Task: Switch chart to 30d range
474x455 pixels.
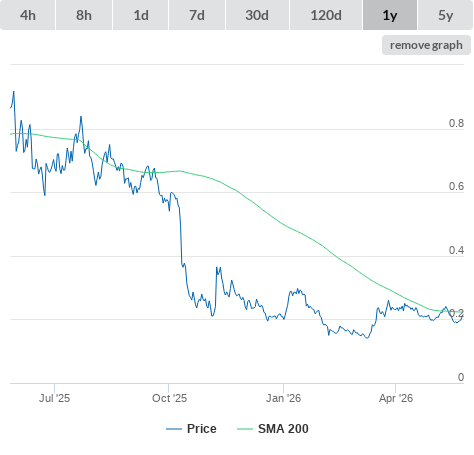Action: pos(257,15)
